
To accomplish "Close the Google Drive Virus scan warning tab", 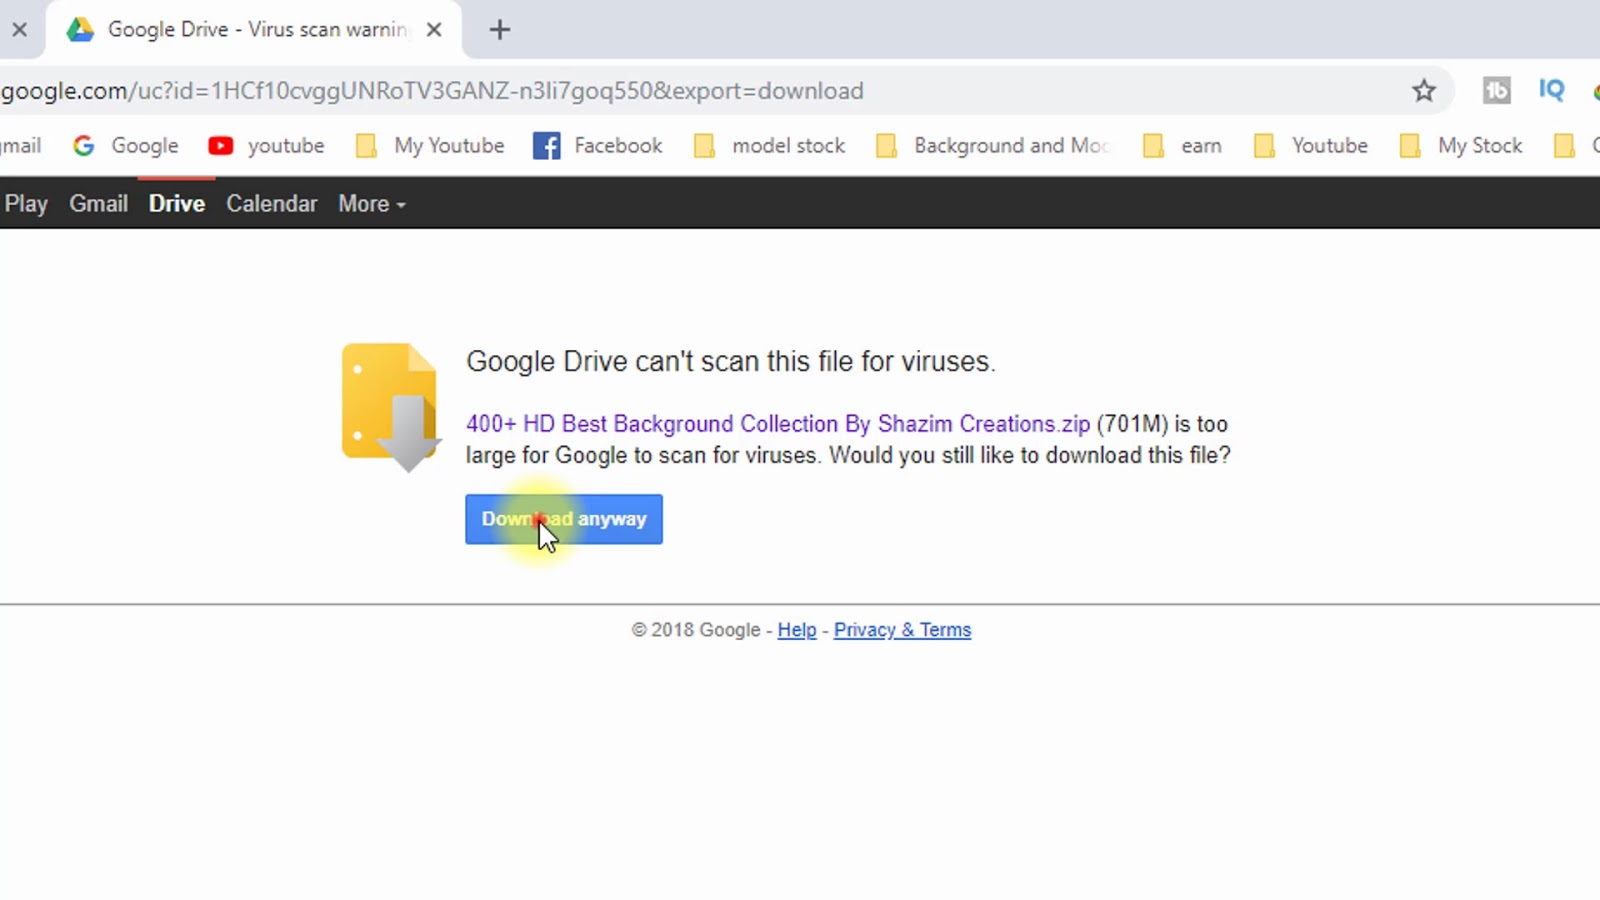I will click(x=434, y=30).
